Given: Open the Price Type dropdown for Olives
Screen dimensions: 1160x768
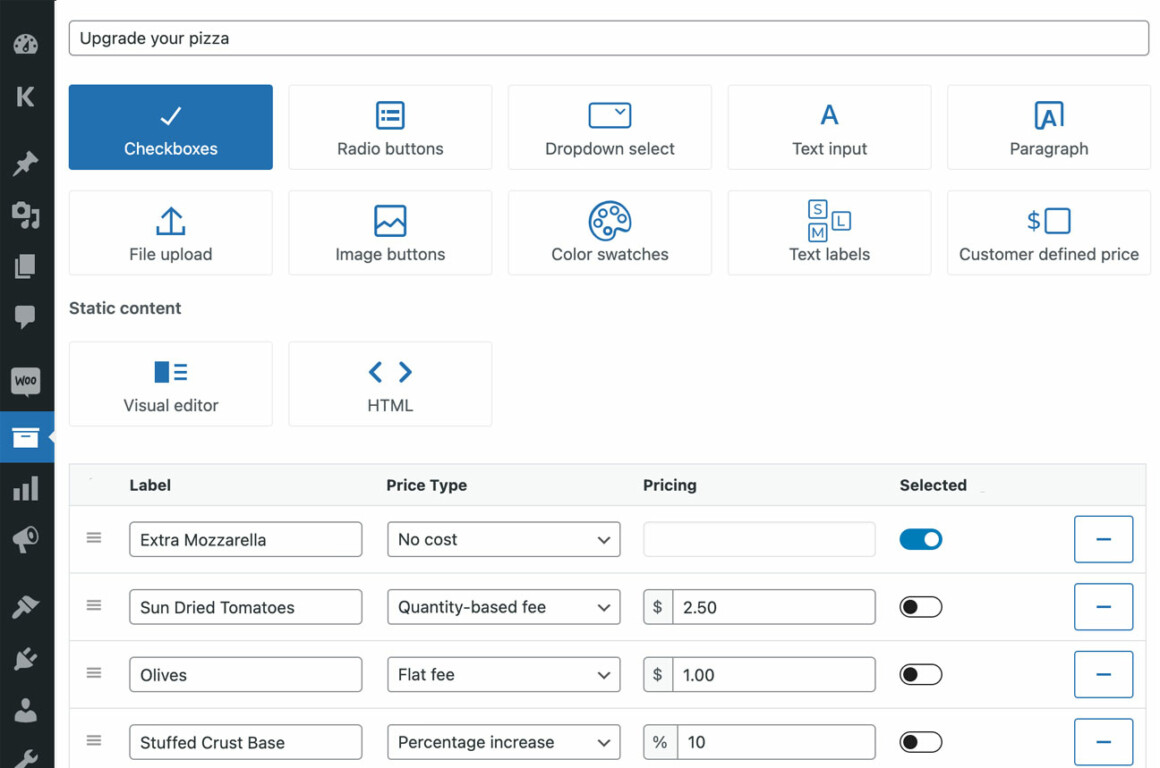Looking at the screenshot, I should click(x=503, y=674).
